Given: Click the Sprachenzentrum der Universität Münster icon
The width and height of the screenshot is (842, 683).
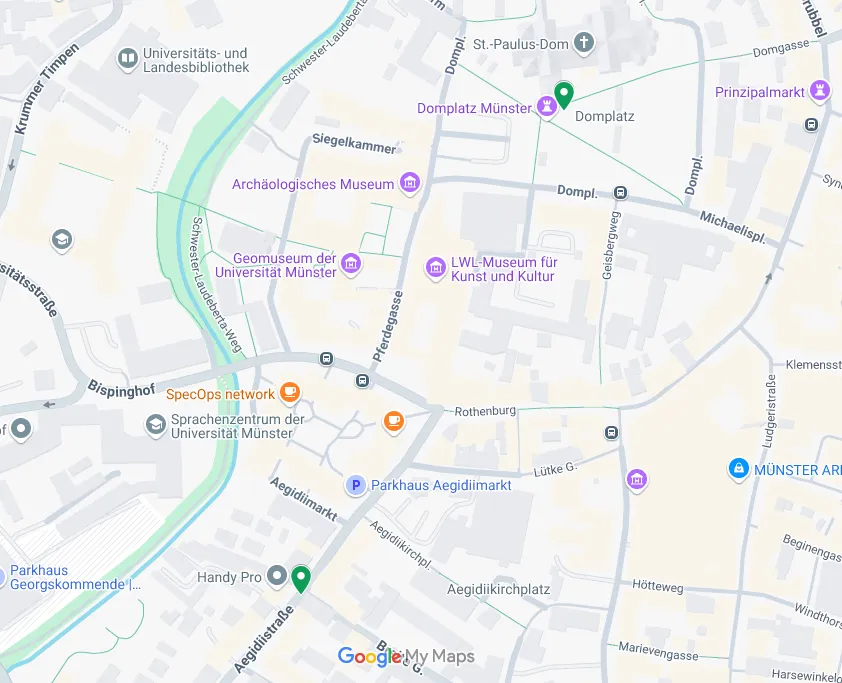Looking at the screenshot, I should click(x=156, y=425).
